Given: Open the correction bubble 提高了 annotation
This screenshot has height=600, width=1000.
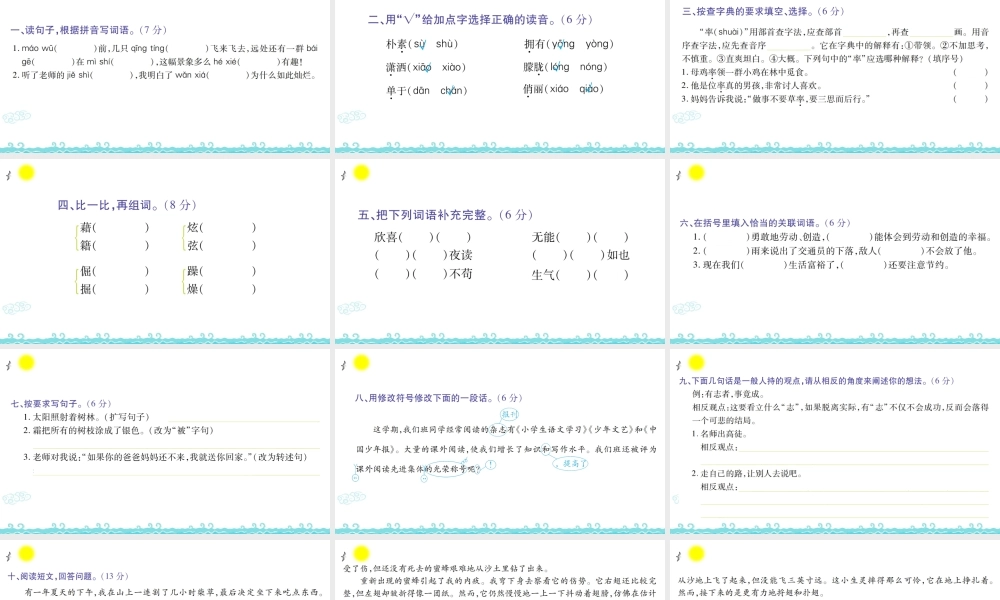Looking at the screenshot, I should pos(570,462).
